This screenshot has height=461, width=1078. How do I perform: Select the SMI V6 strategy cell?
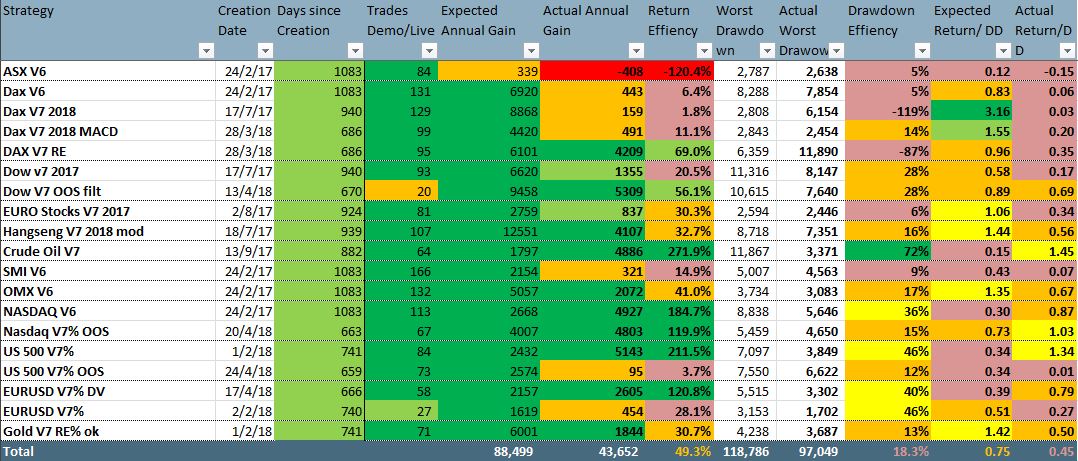[107, 271]
